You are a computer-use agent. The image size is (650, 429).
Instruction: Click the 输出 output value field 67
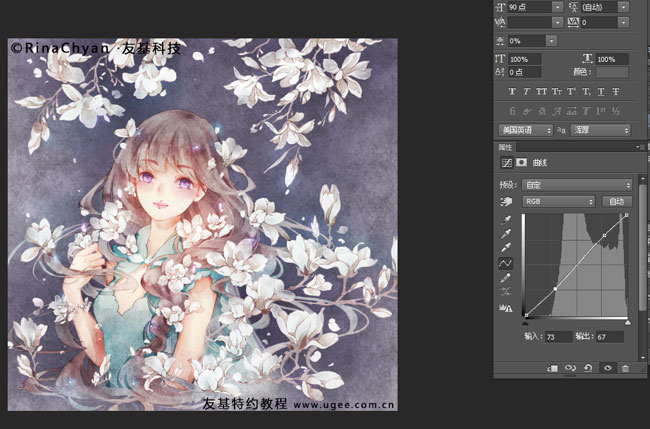[x=610, y=337]
